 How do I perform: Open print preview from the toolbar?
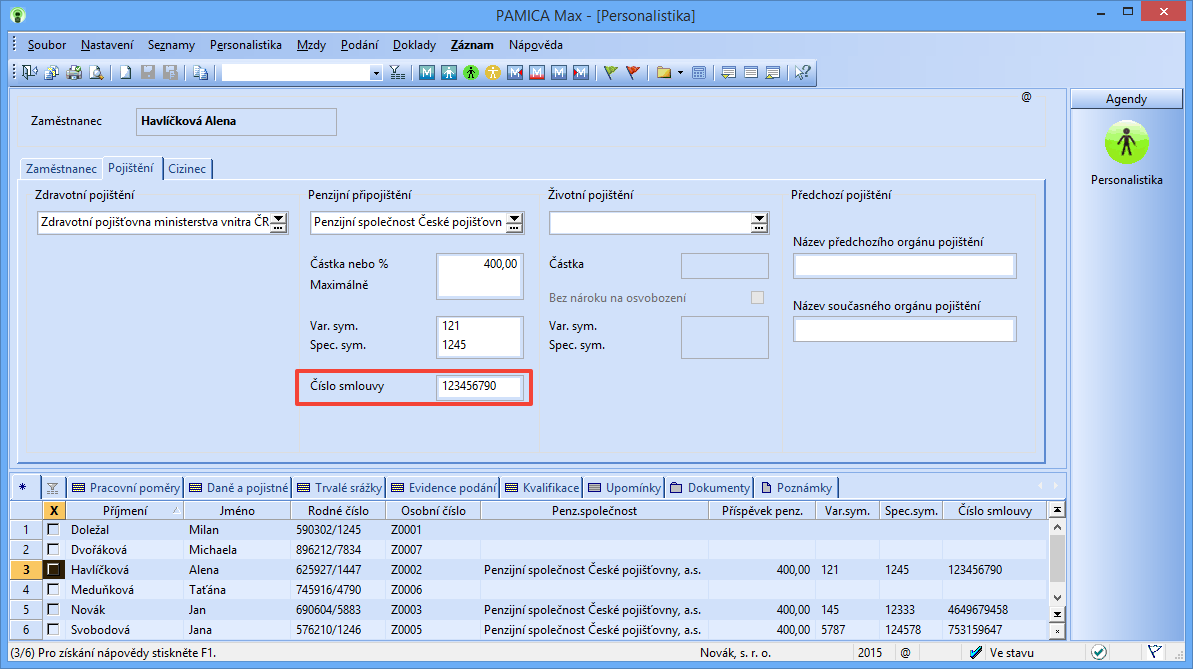point(96,72)
